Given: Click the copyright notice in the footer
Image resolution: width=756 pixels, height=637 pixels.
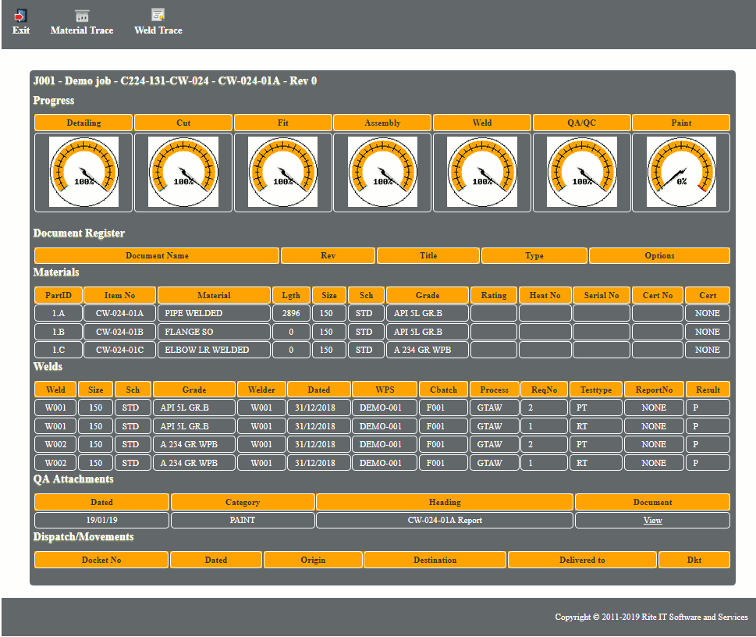Looking at the screenshot, I should click(651, 617).
